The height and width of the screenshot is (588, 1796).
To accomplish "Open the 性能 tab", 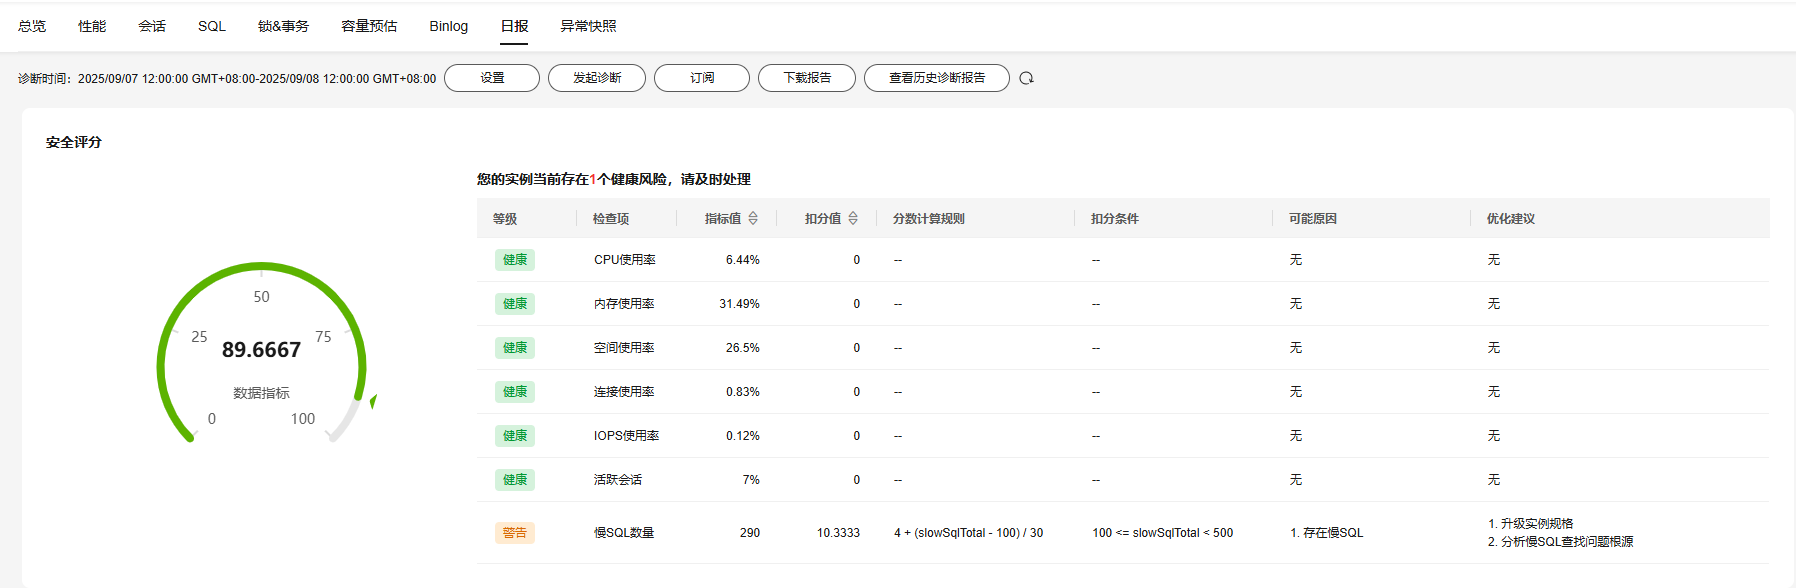I will tap(92, 26).
